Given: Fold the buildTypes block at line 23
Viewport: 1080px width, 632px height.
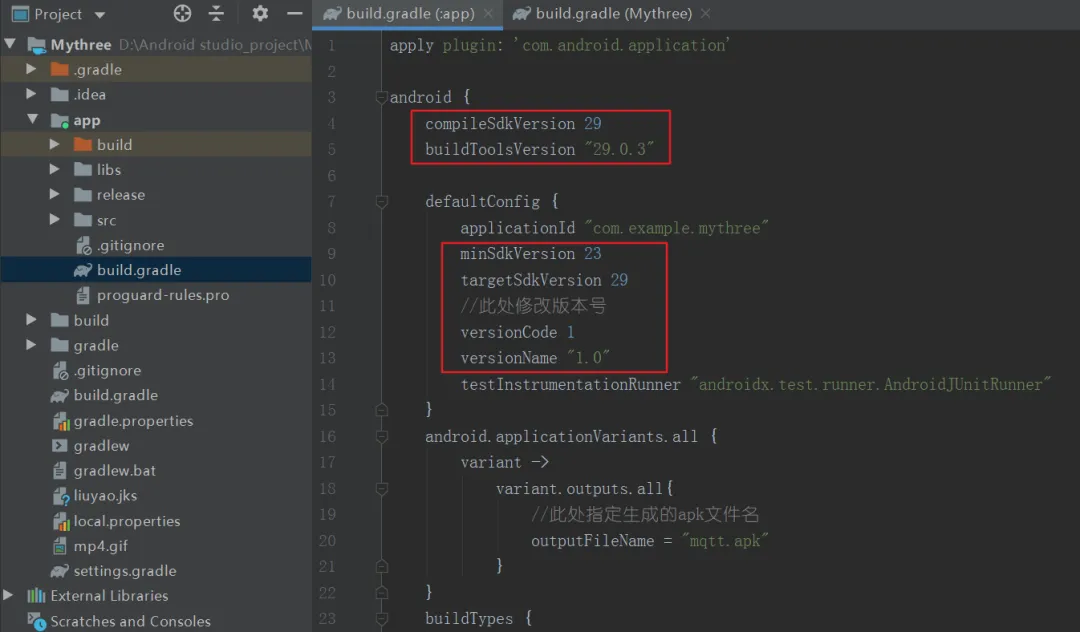Looking at the screenshot, I should tap(382, 618).
